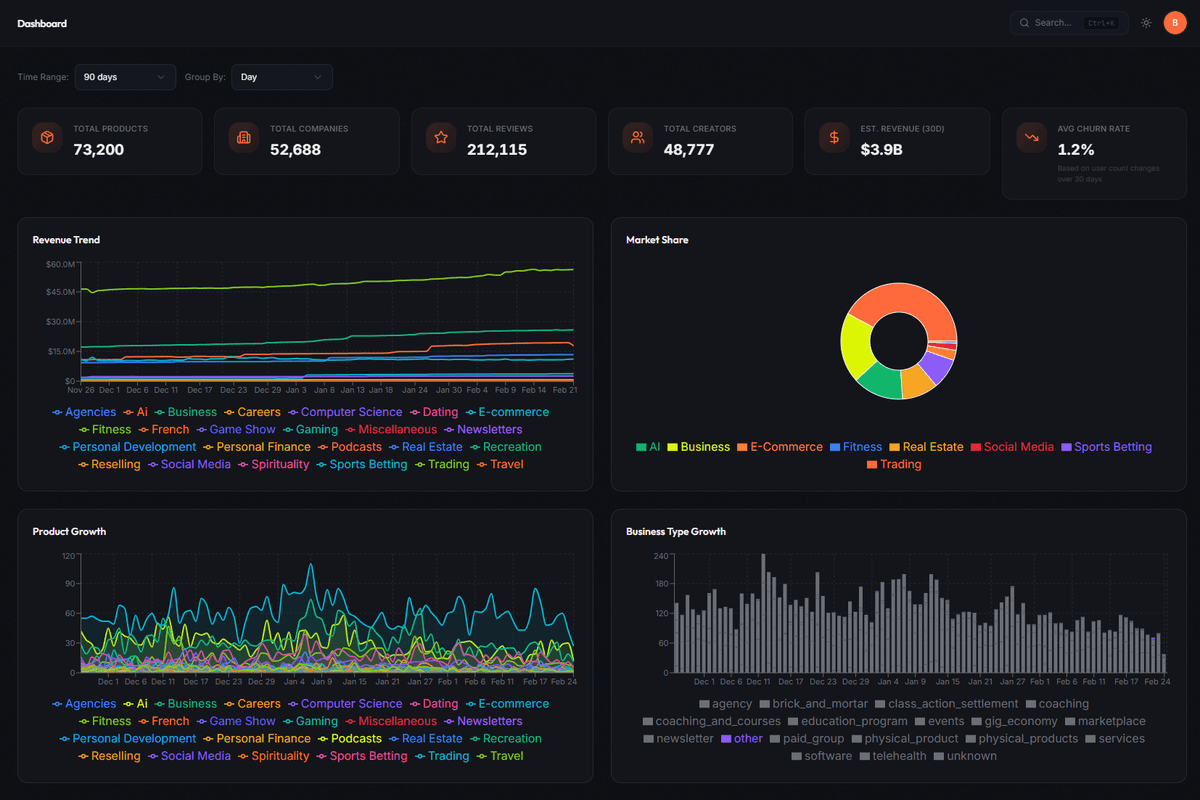Image resolution: width=1200 pixels, height=800 pixels.
Task: Click the Dashboard menu label
Action: point(42,22)
